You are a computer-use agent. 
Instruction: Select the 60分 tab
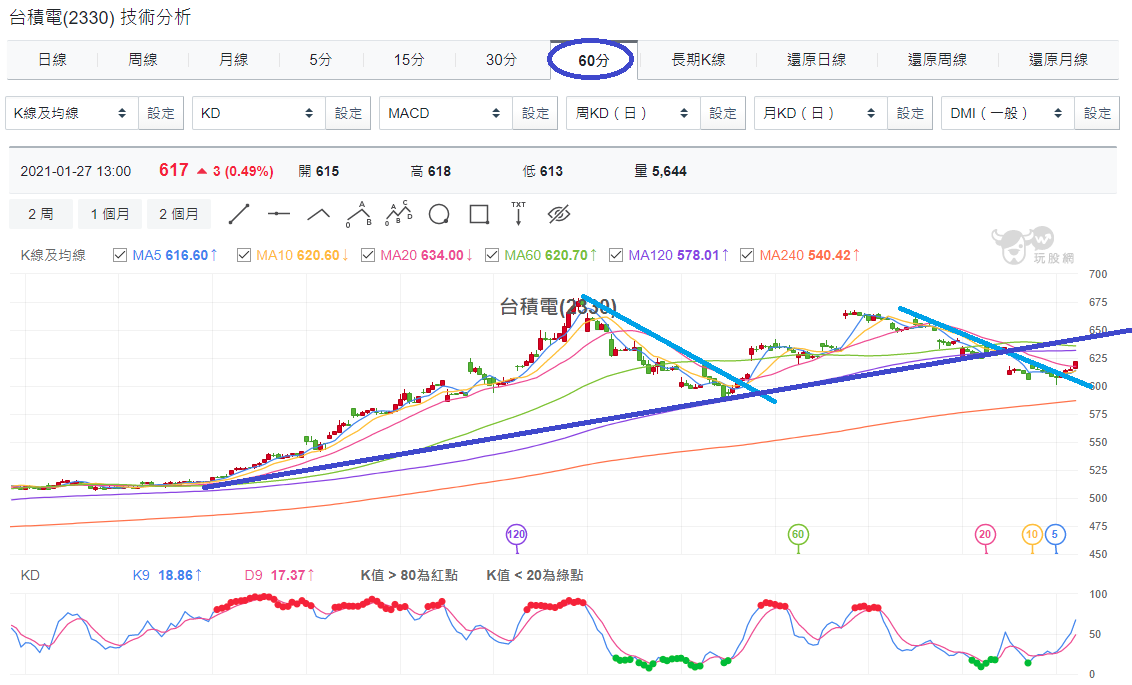pyautogui.click(x=593, y=60)
